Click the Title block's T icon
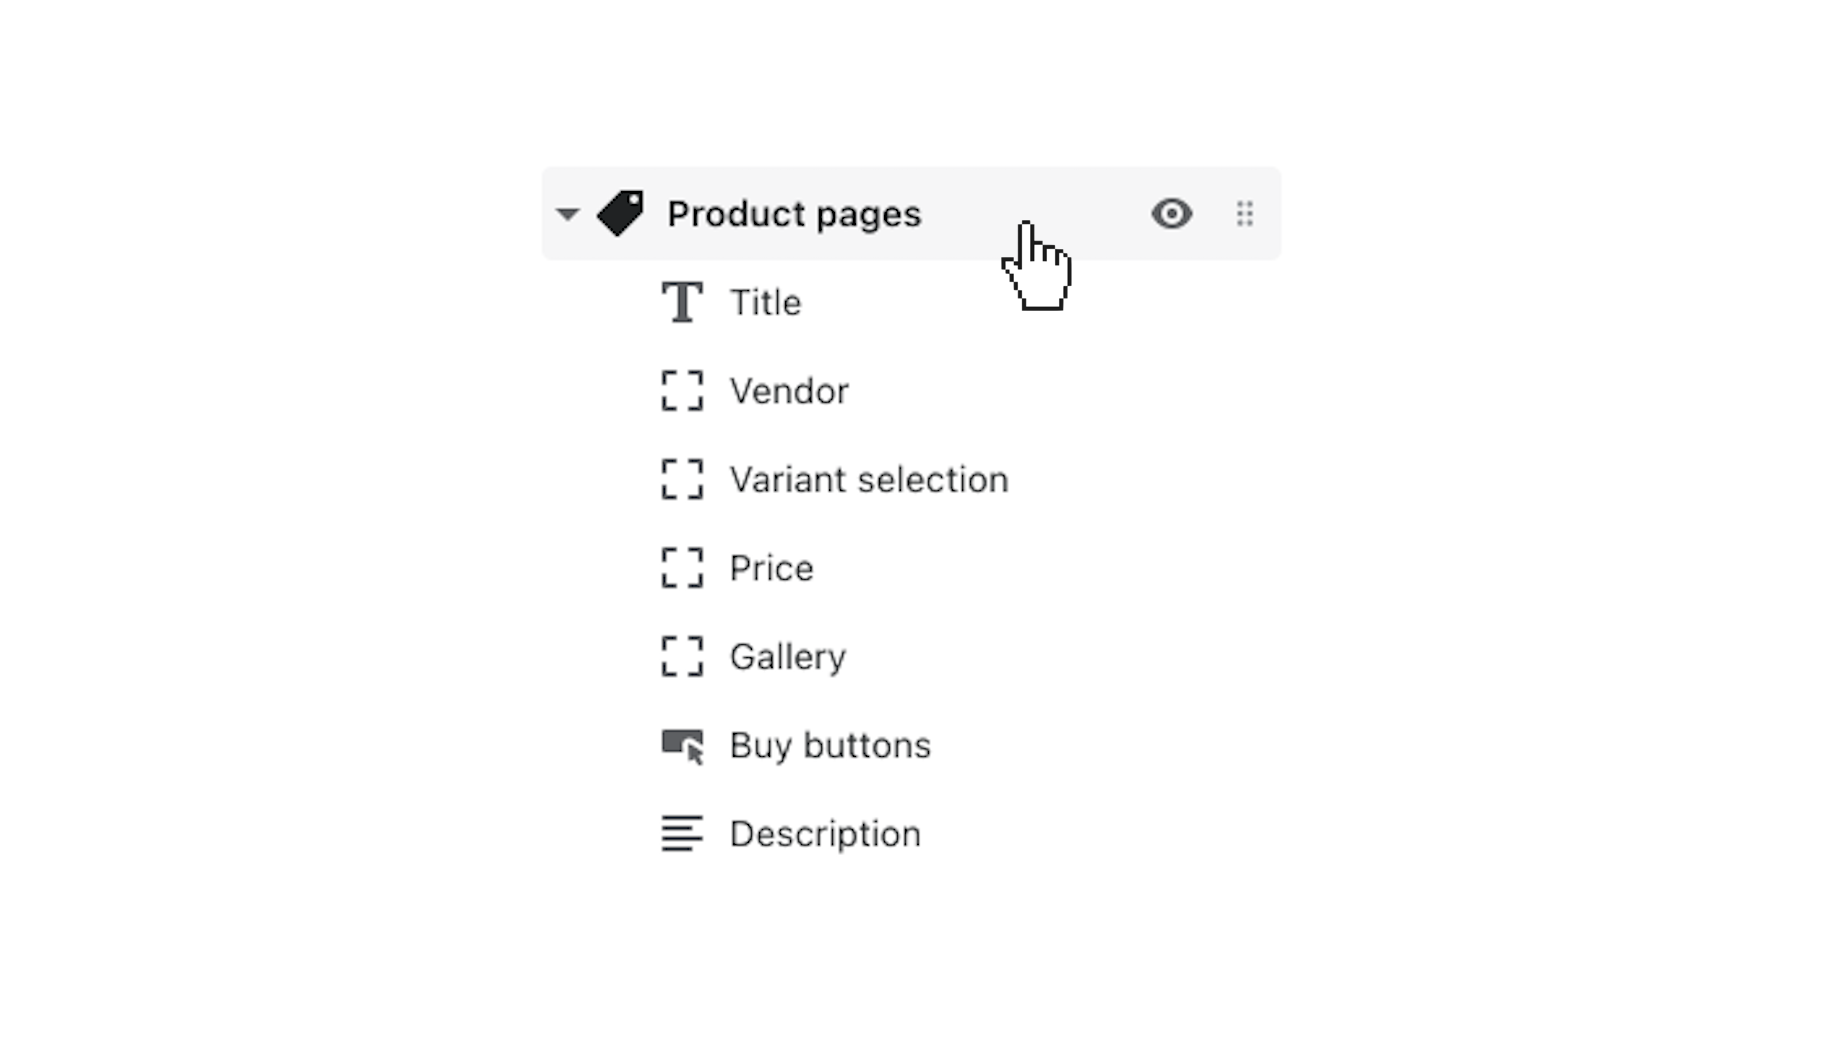This screenshot has width=1838, height=1048. coord(682,301)
